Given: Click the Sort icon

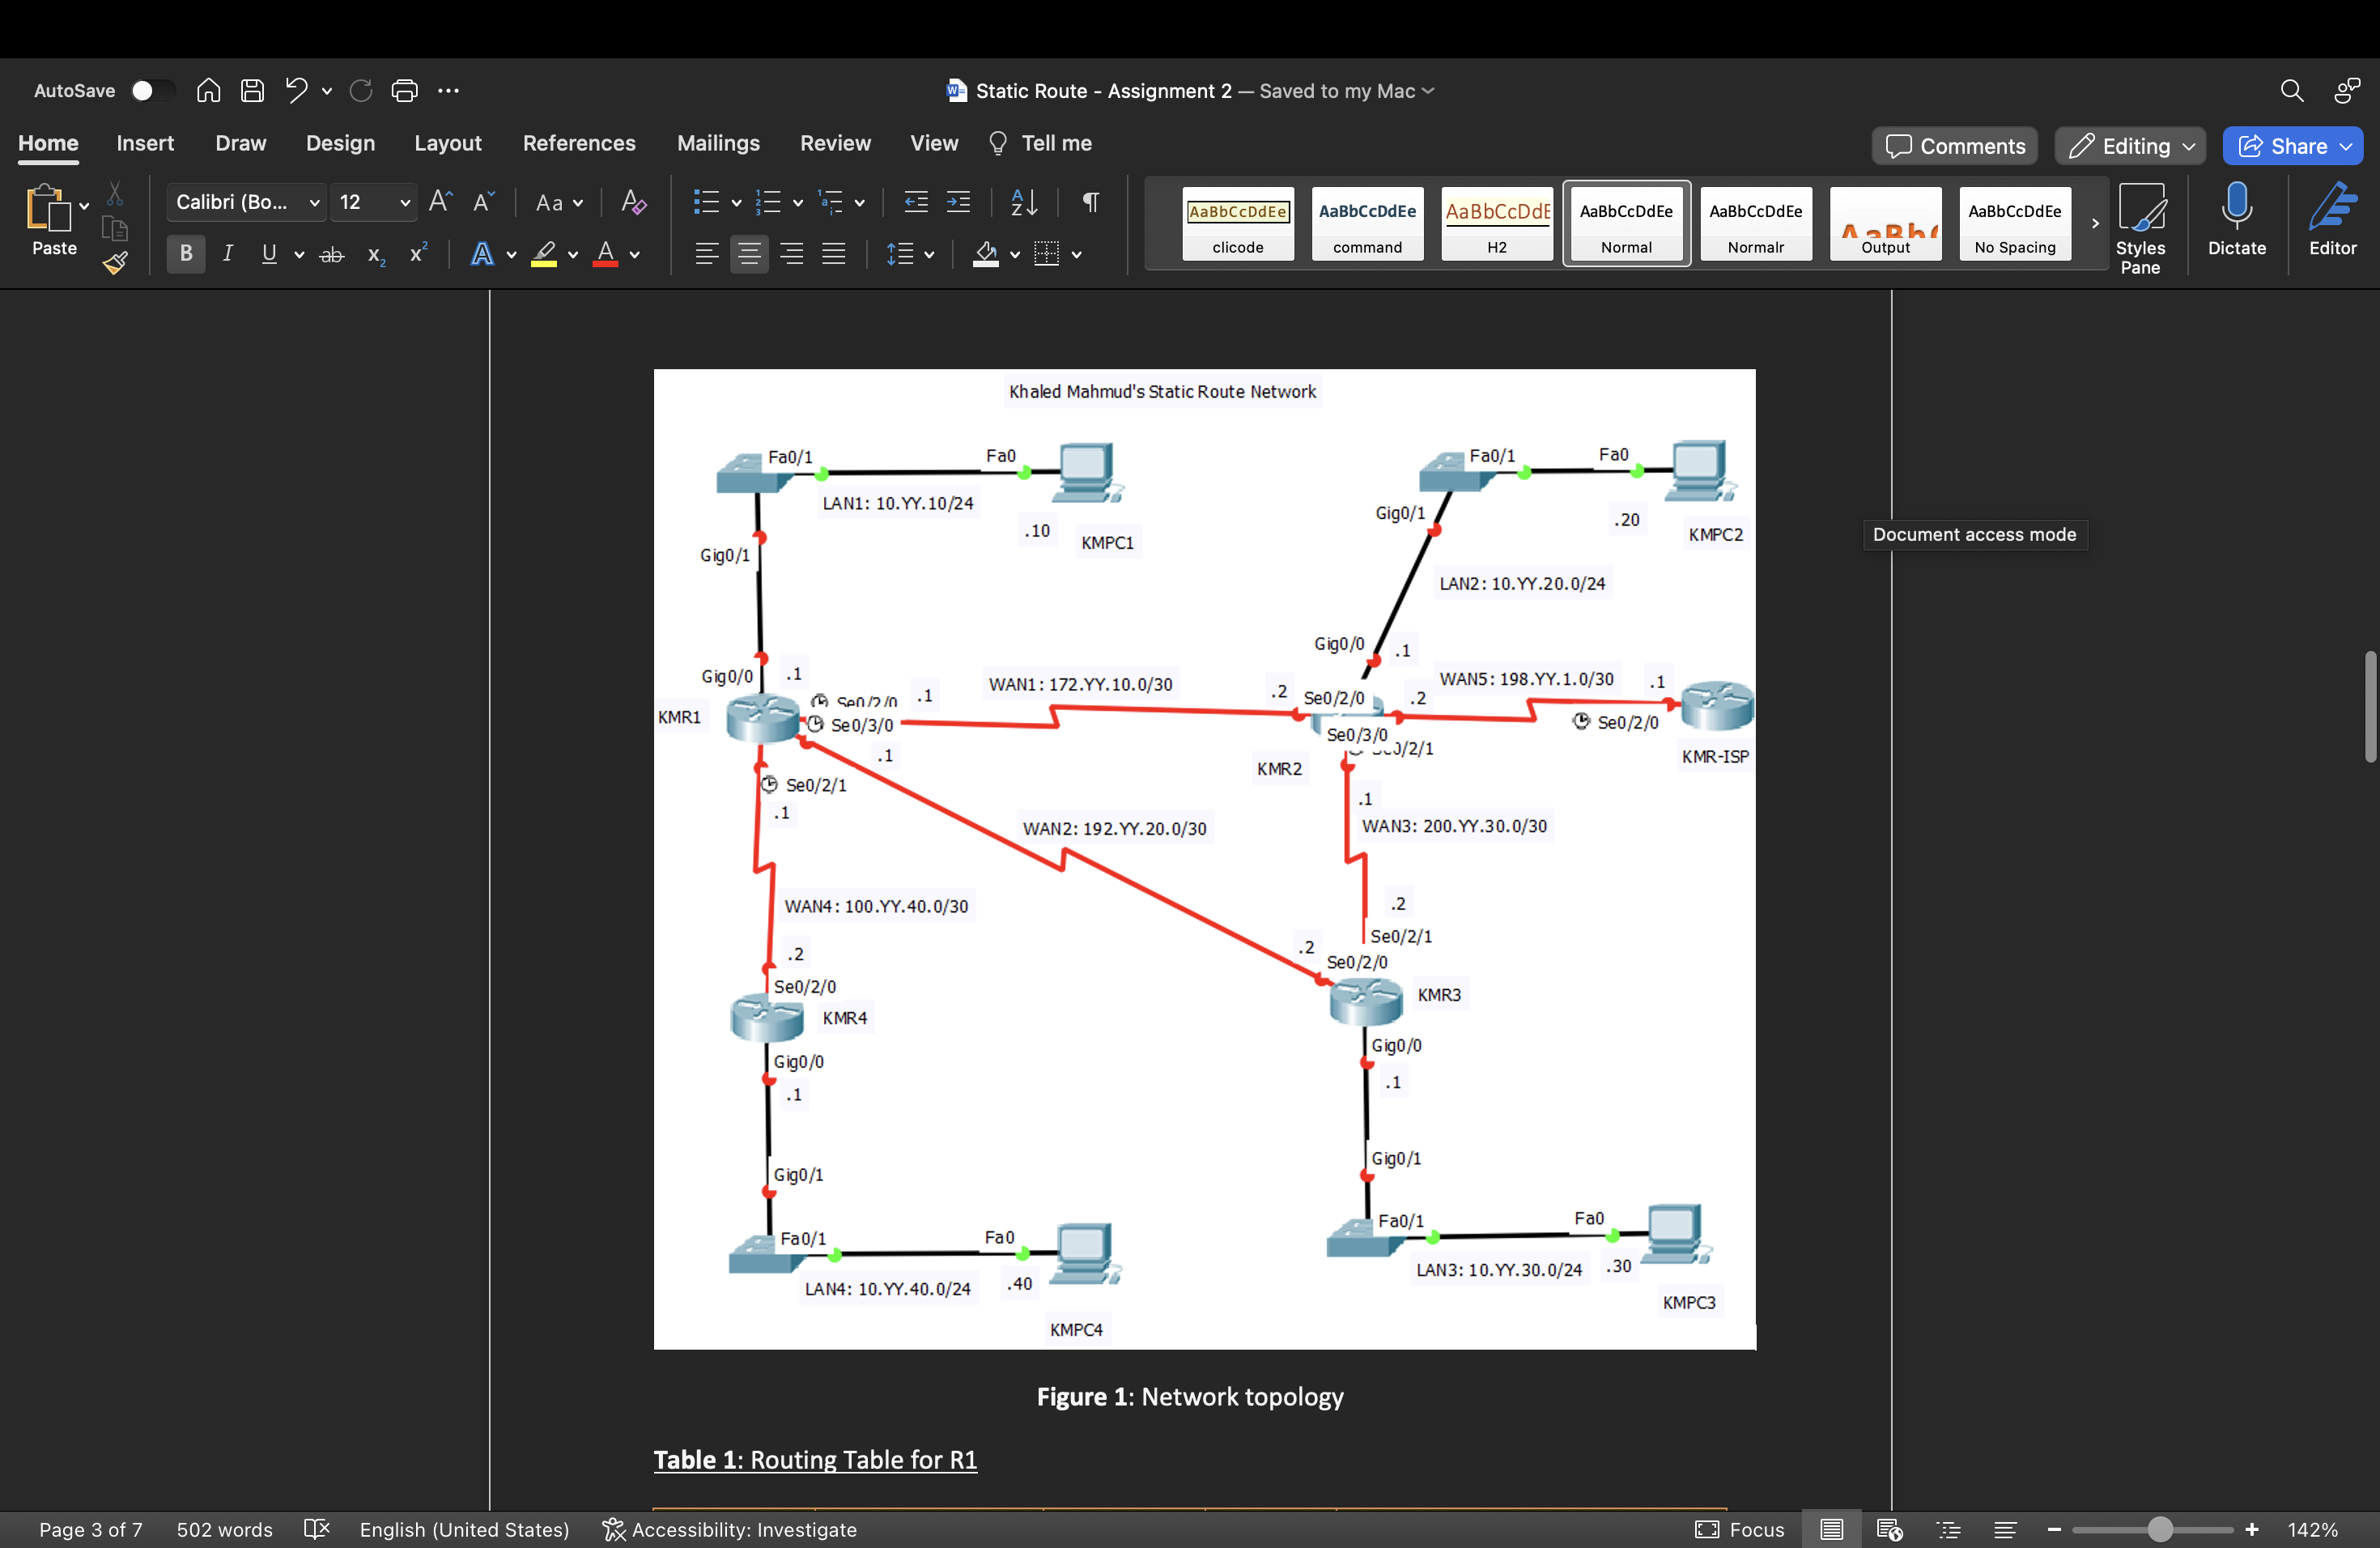Looking at the screenshot, I should (x=1023, y=202).
